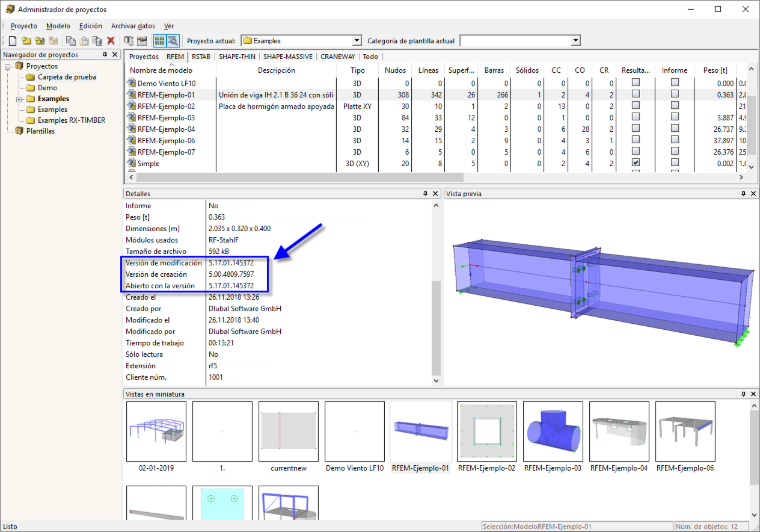Pin the Navegador de proyectos panel

click(105, 55)
